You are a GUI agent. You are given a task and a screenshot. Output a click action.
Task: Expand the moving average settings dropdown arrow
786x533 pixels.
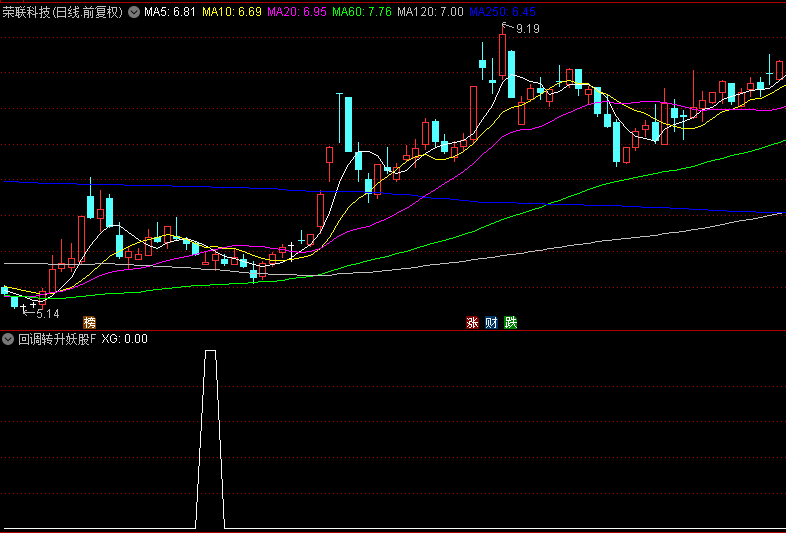point(134,12)
